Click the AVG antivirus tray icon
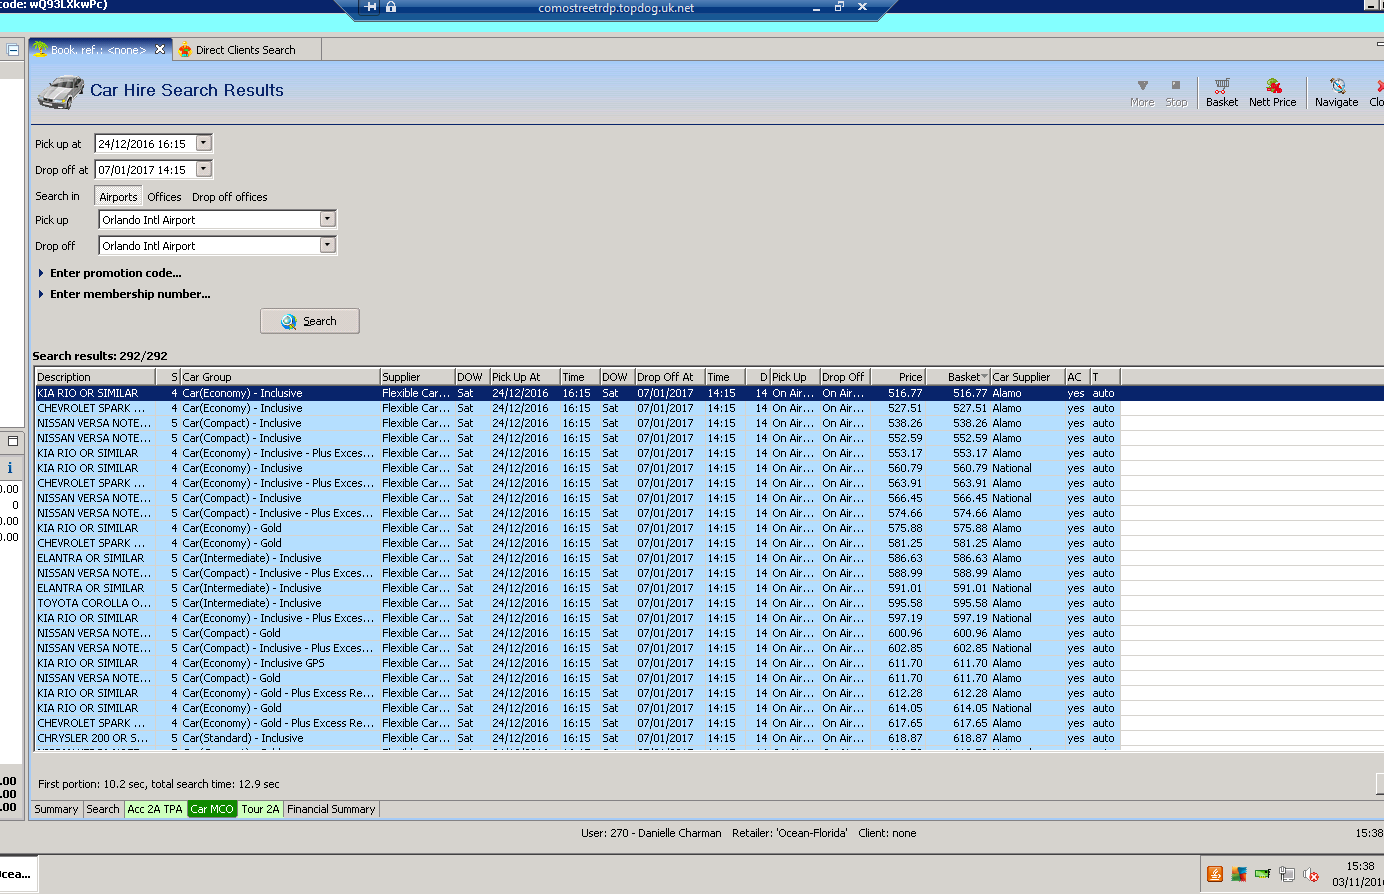The height and width of the screenshot is (894, 1384). (1238, 874)
